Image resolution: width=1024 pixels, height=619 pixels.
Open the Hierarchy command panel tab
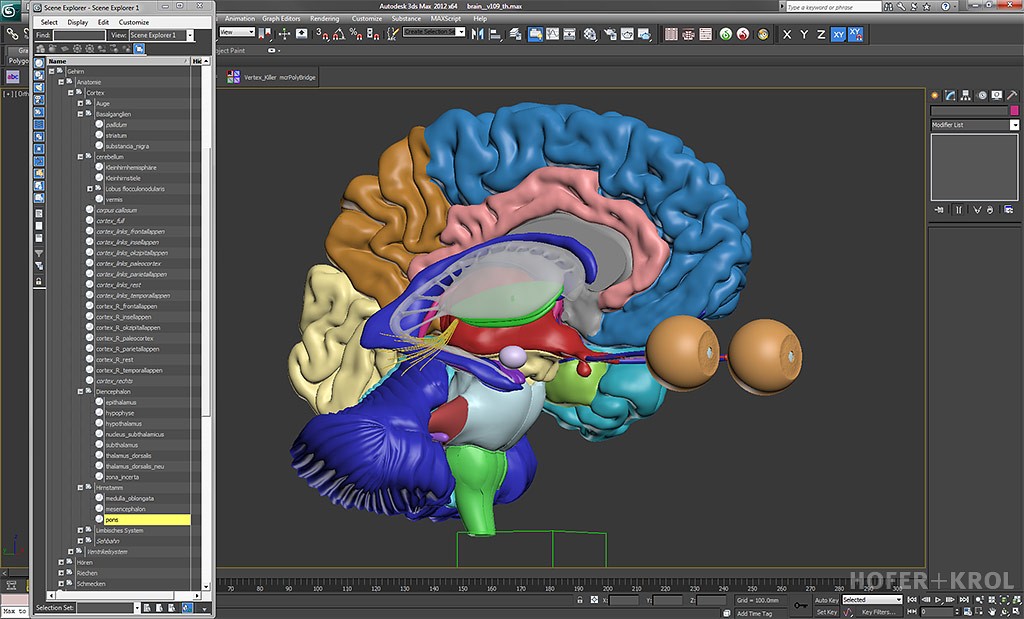(966, 95)
